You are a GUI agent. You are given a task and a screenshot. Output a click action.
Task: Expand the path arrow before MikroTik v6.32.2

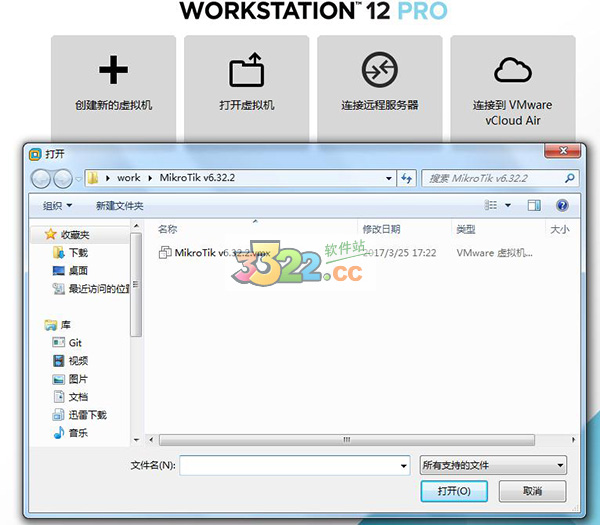(150, 178)
